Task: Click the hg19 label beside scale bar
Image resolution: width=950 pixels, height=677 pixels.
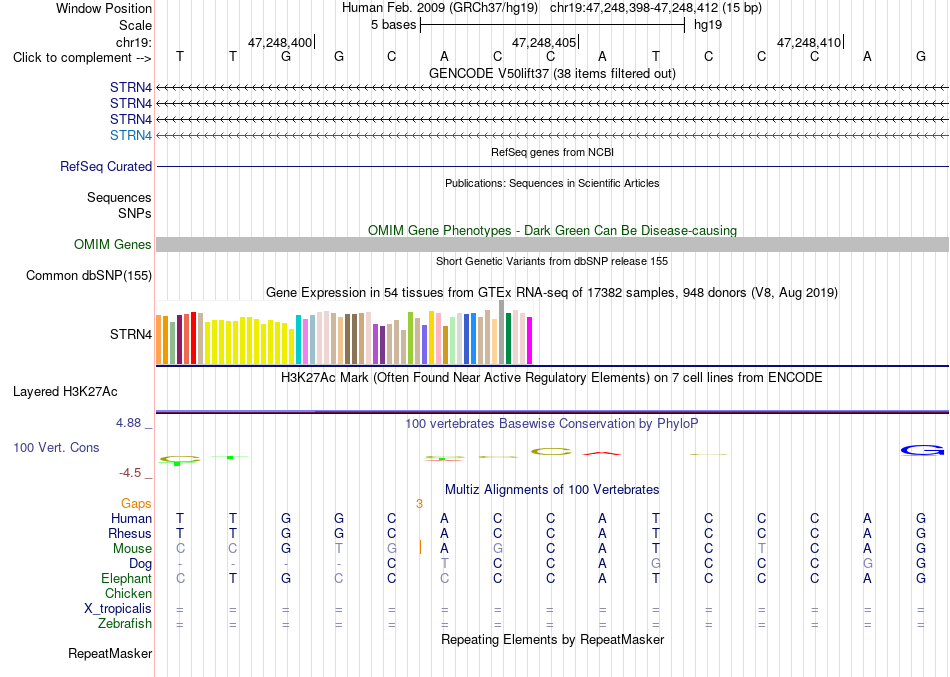Action: [708, 25]
